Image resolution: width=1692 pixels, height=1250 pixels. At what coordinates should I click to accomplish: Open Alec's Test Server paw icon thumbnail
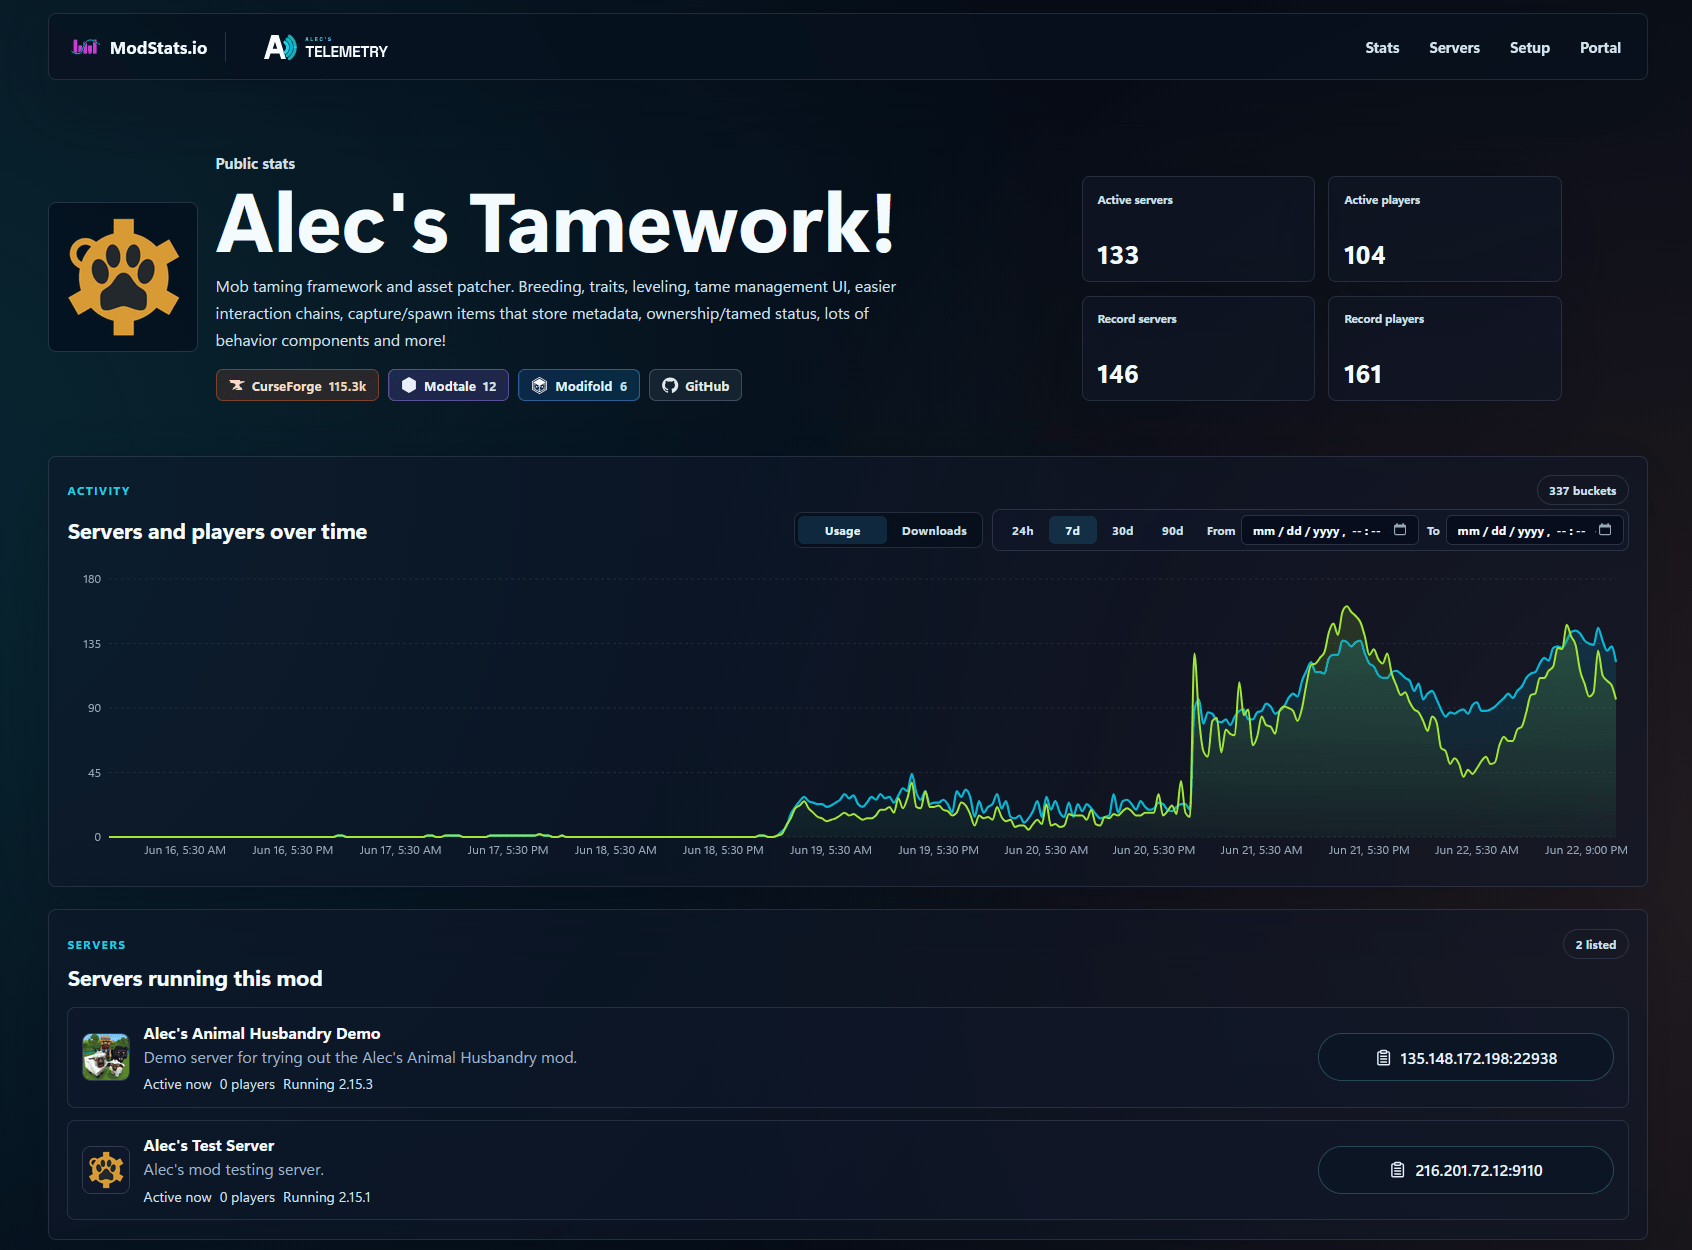tap(106, 1170)
